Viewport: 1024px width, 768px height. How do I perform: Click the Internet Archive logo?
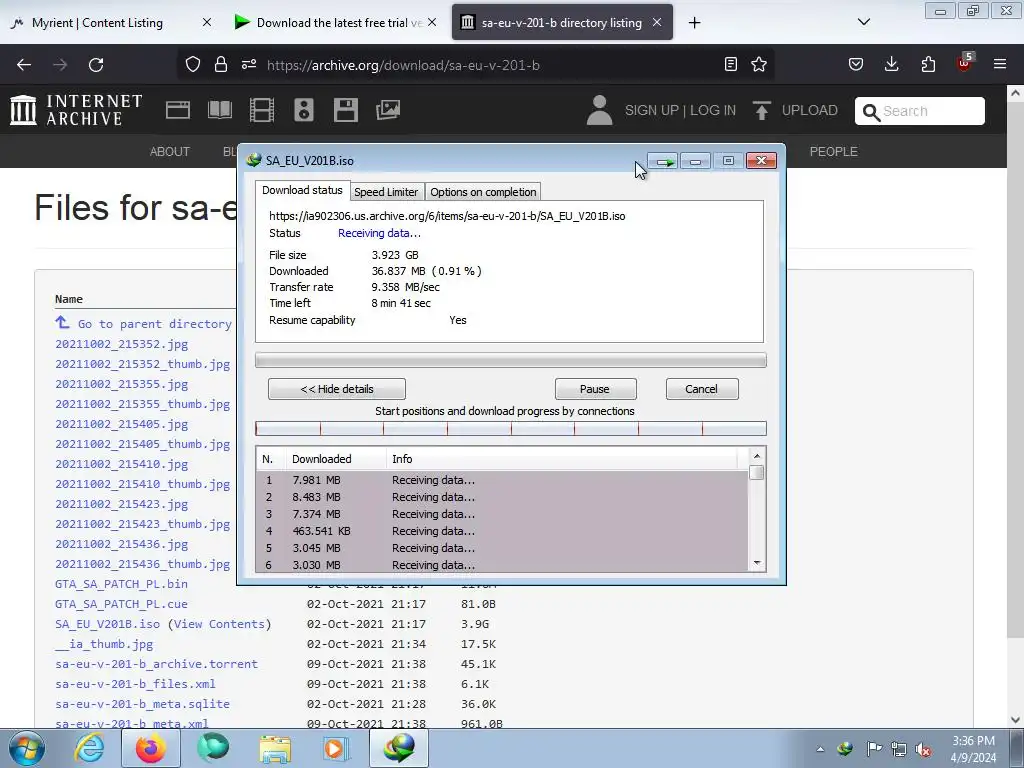tap(76, 110)
